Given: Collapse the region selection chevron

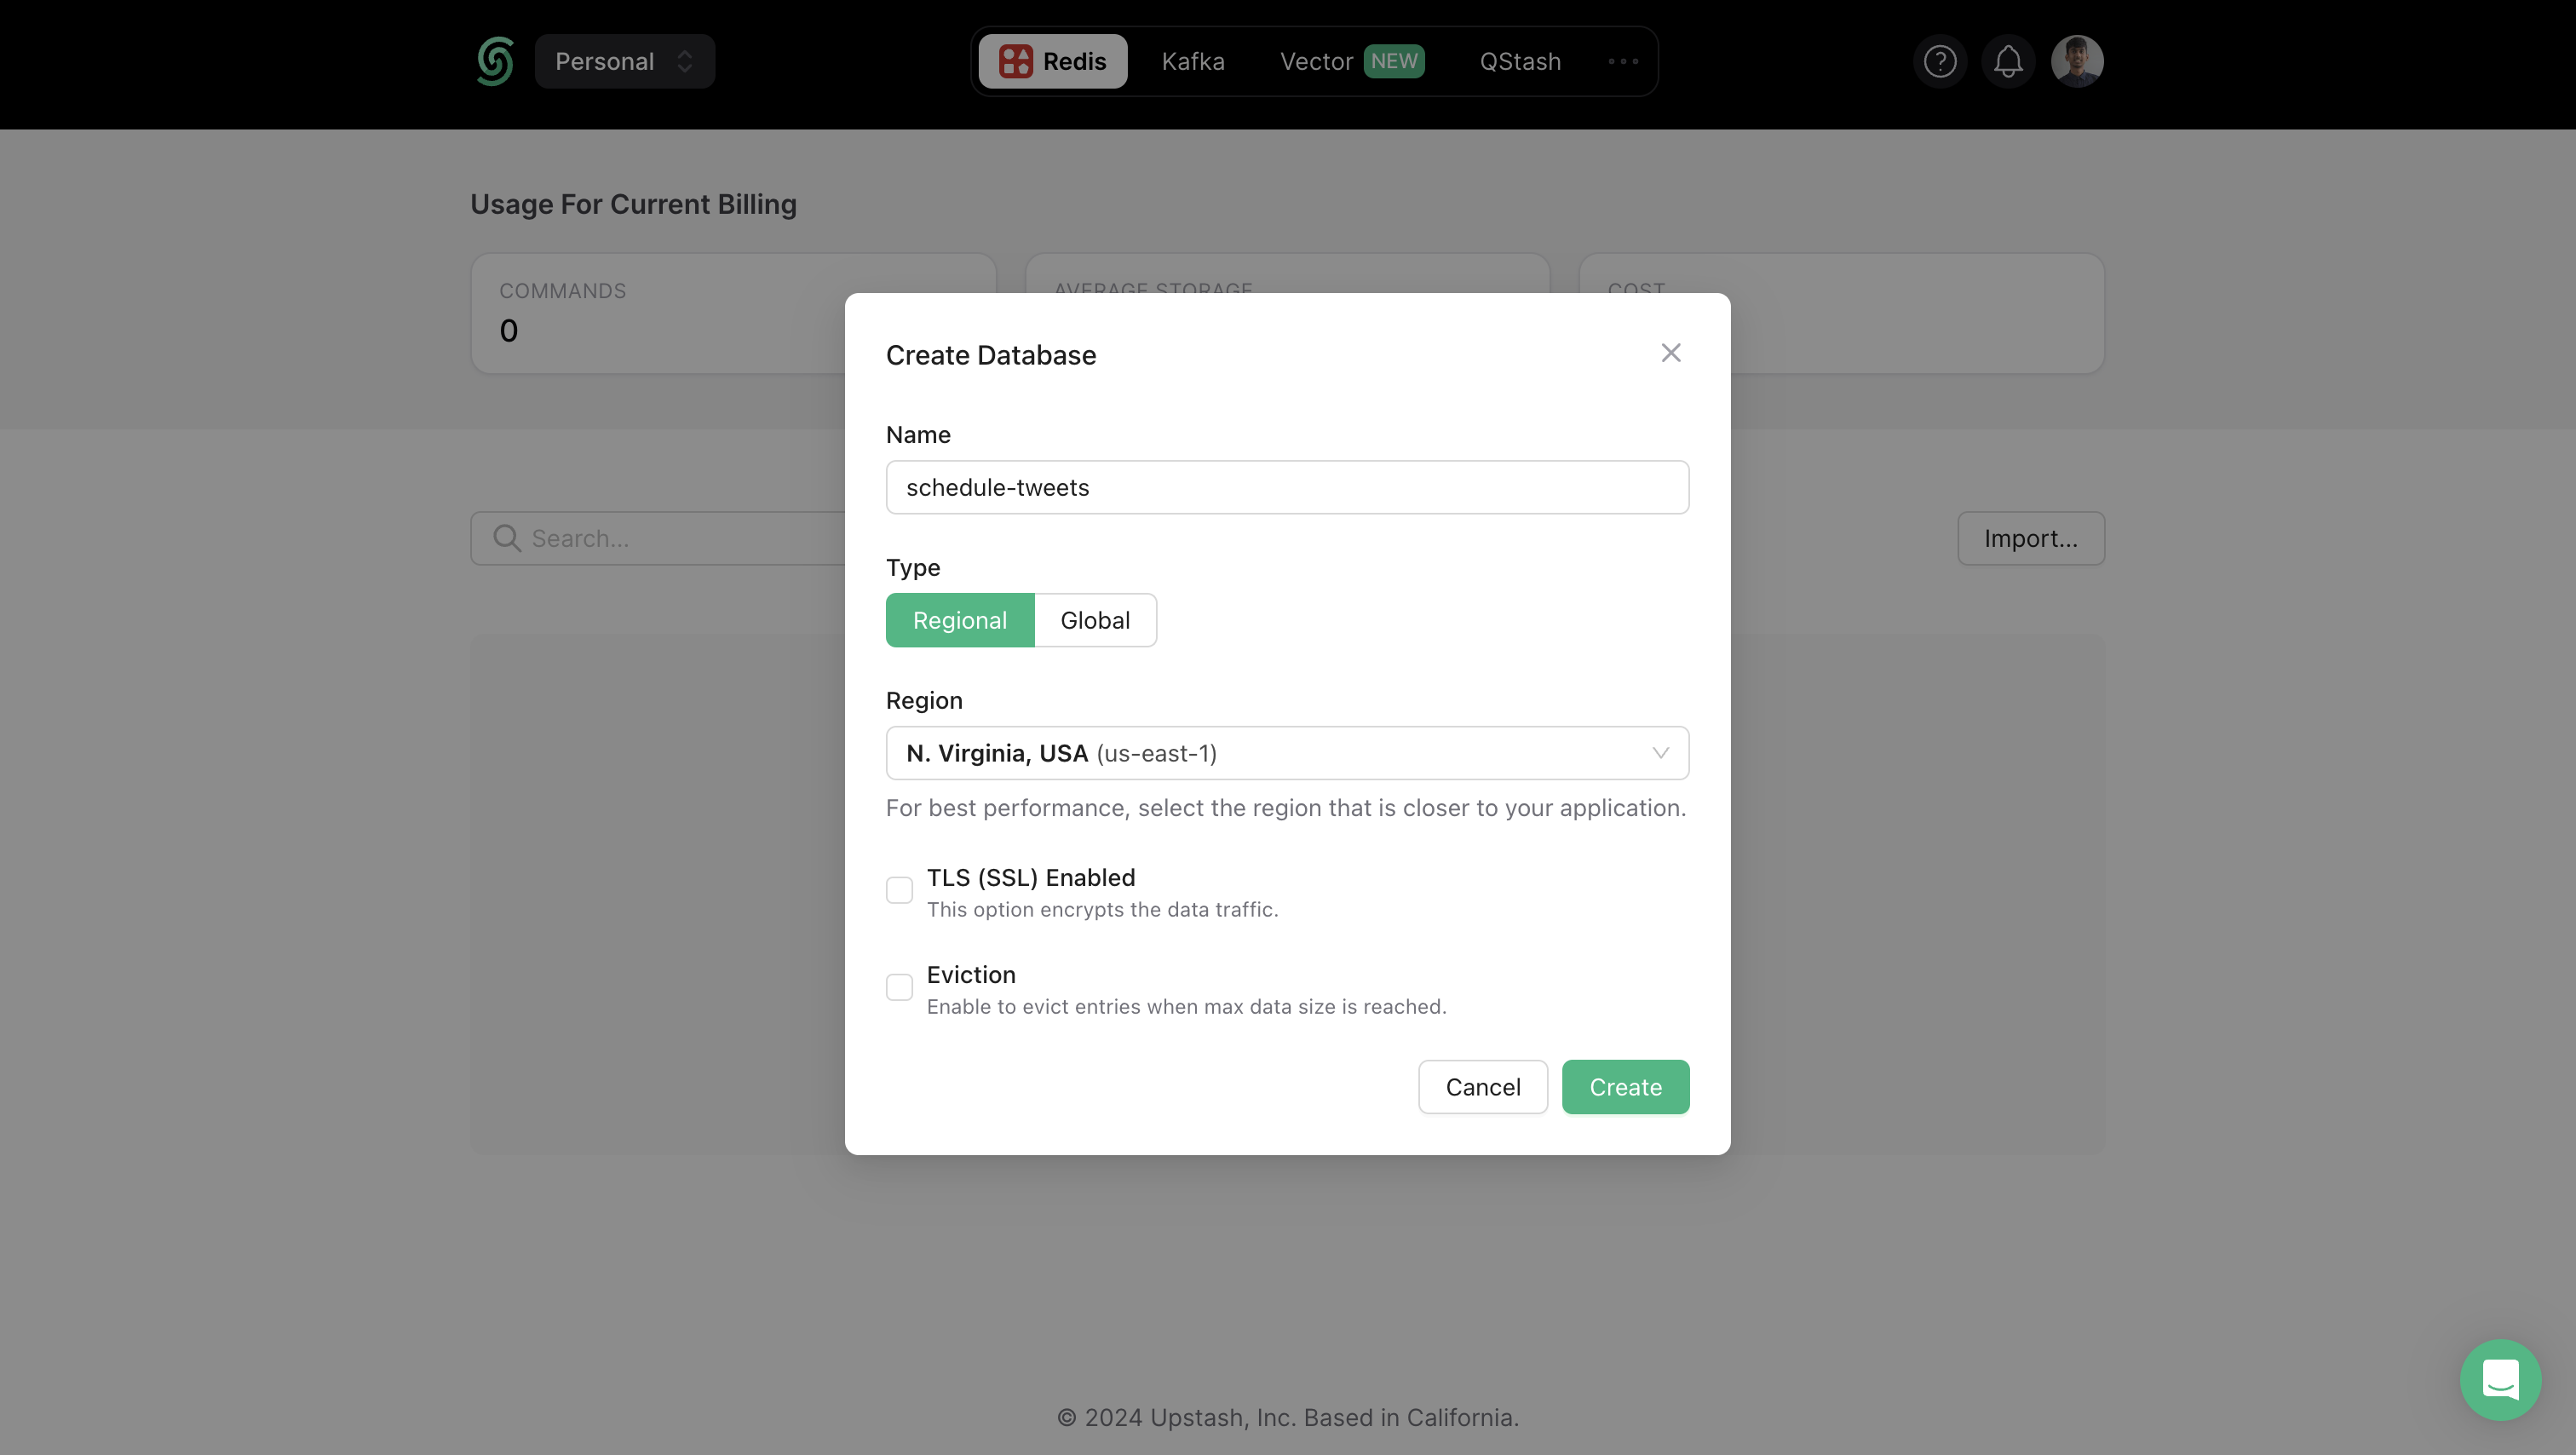Looking at the screenshot, I should click(x=1660, y=753).
